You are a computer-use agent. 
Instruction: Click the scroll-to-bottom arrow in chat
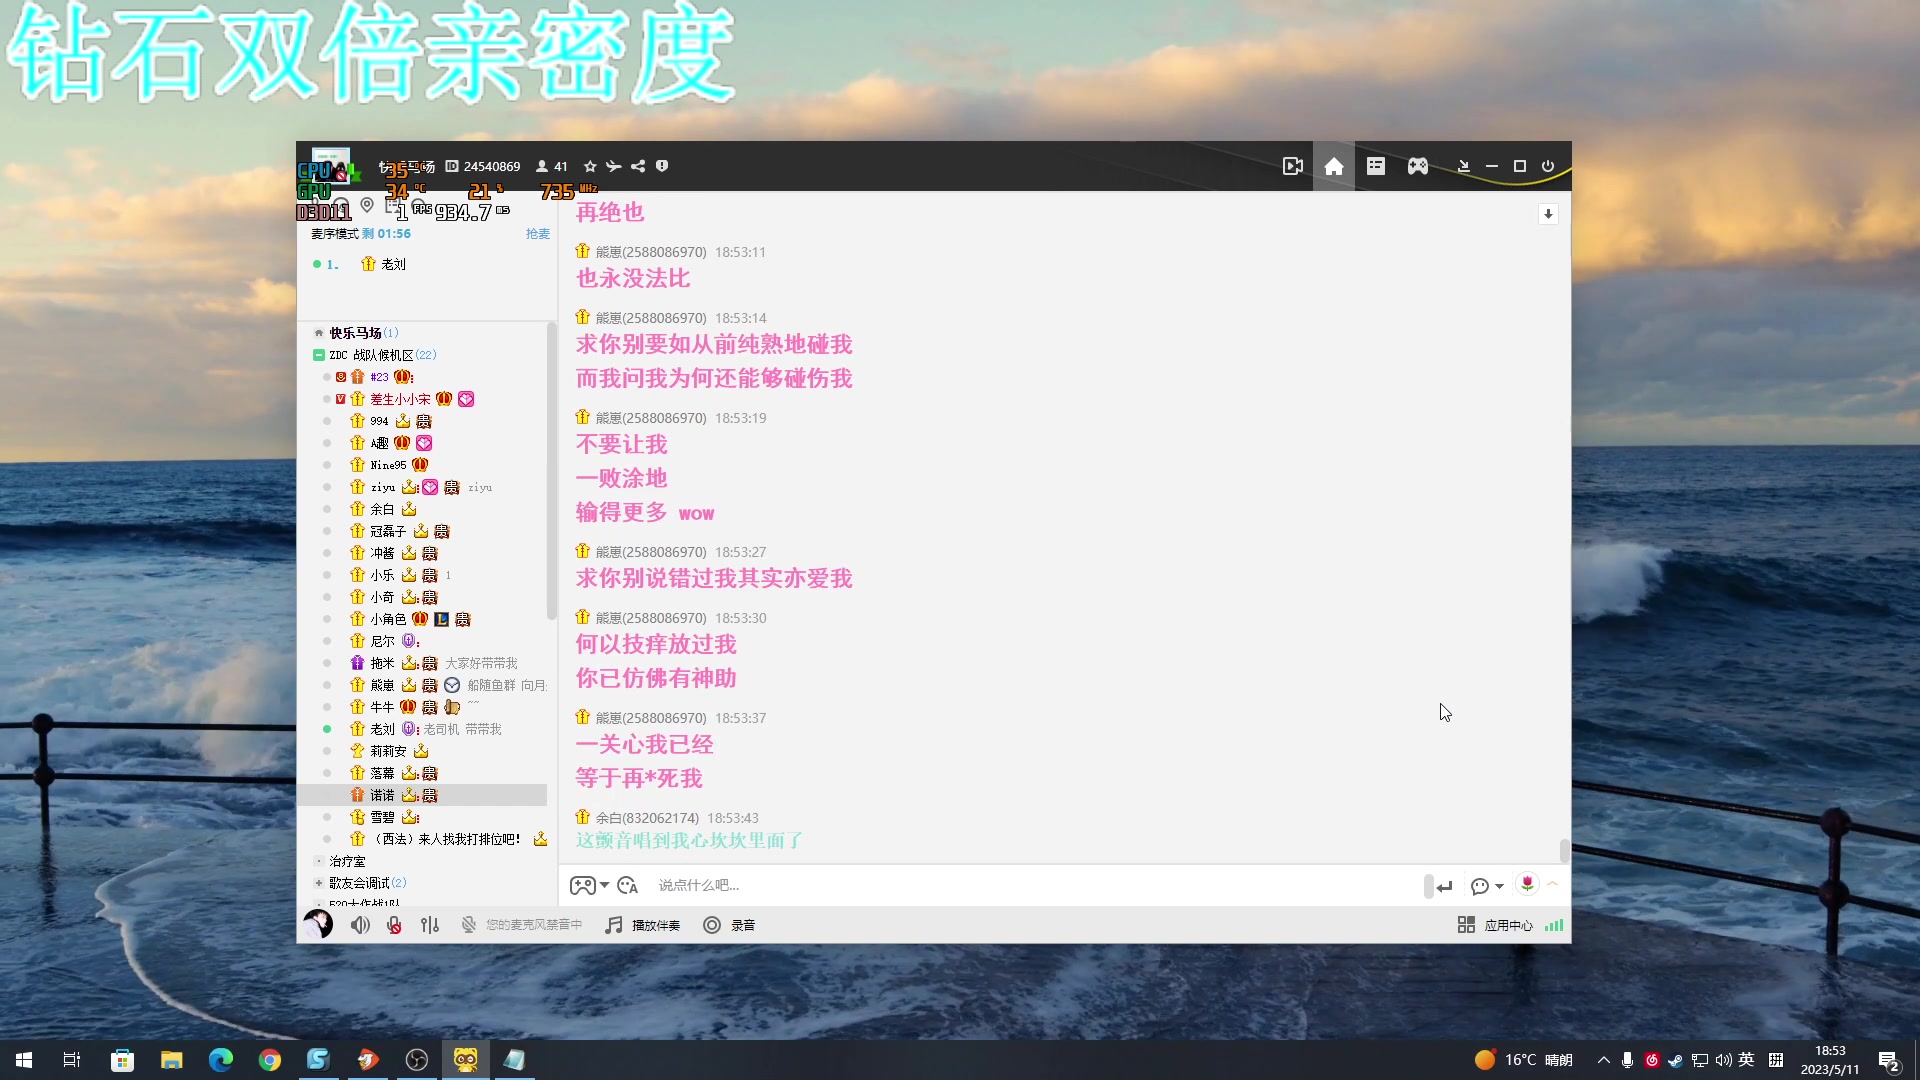[1548, 214]
